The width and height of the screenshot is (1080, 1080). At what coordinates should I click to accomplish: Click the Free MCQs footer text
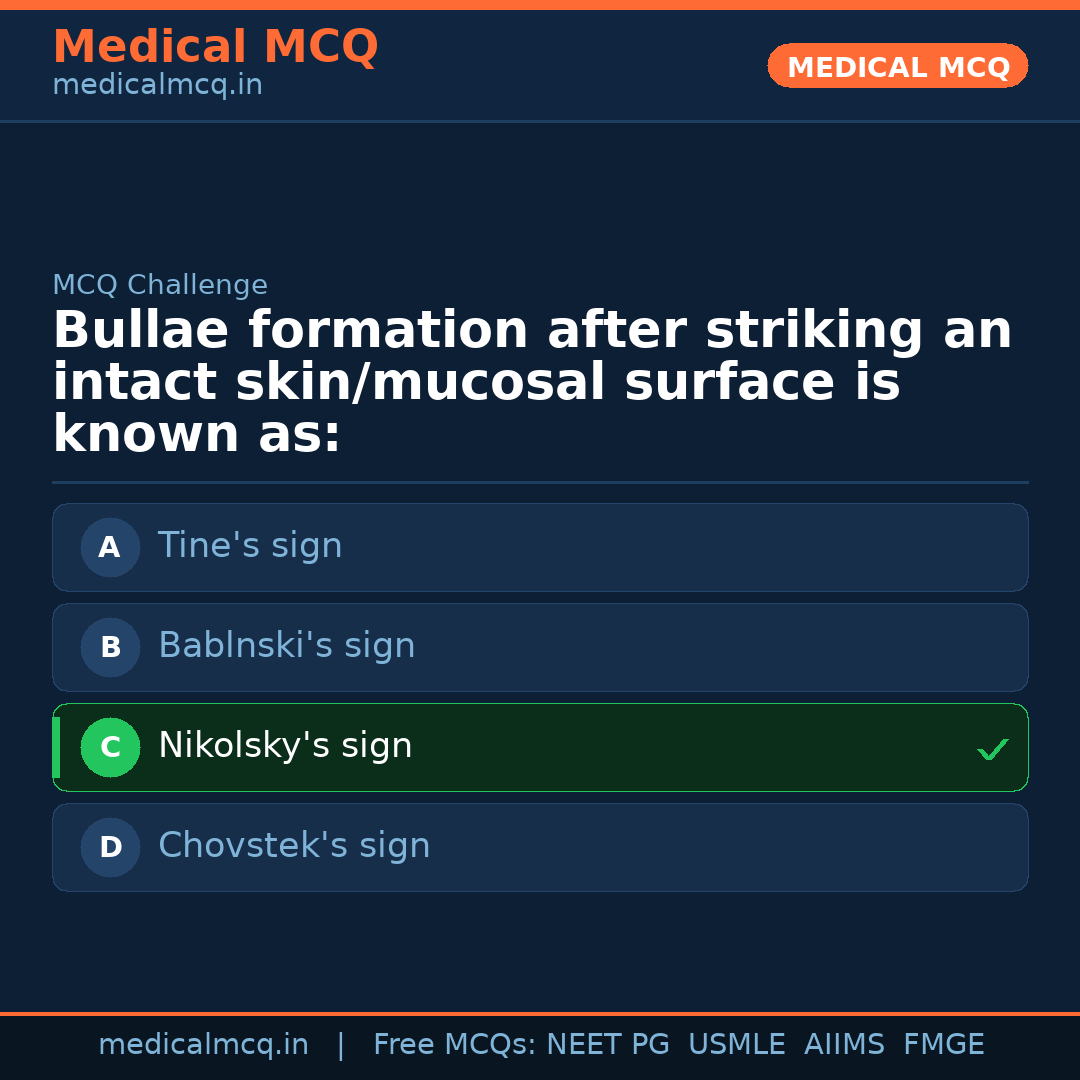point(454,1045)
